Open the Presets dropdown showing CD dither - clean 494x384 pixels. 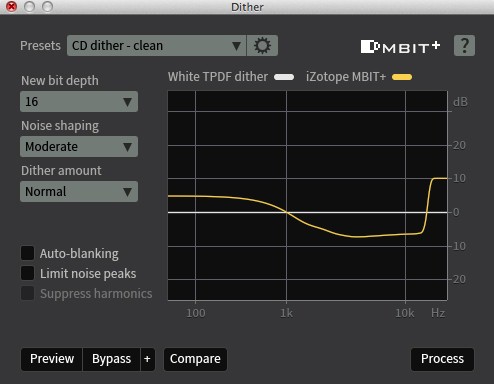pyautogui.click(x=156, y=46)
